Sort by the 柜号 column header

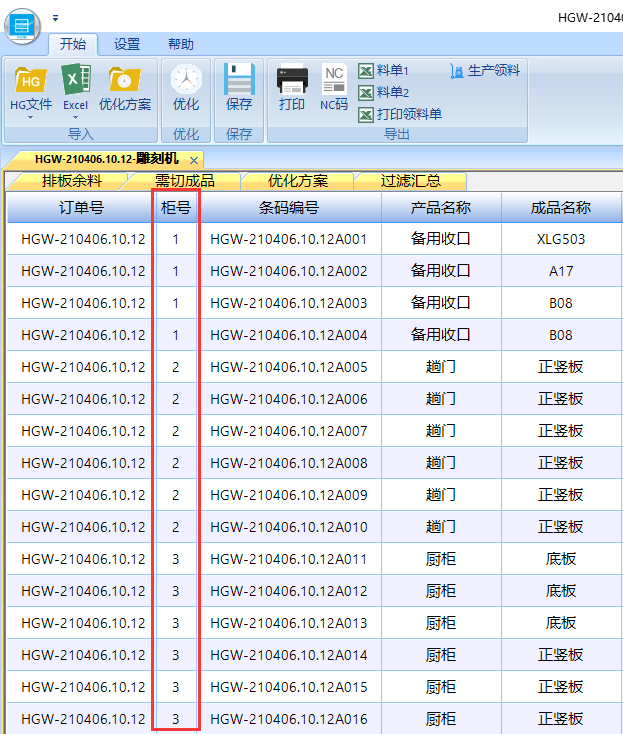[176, 207]
